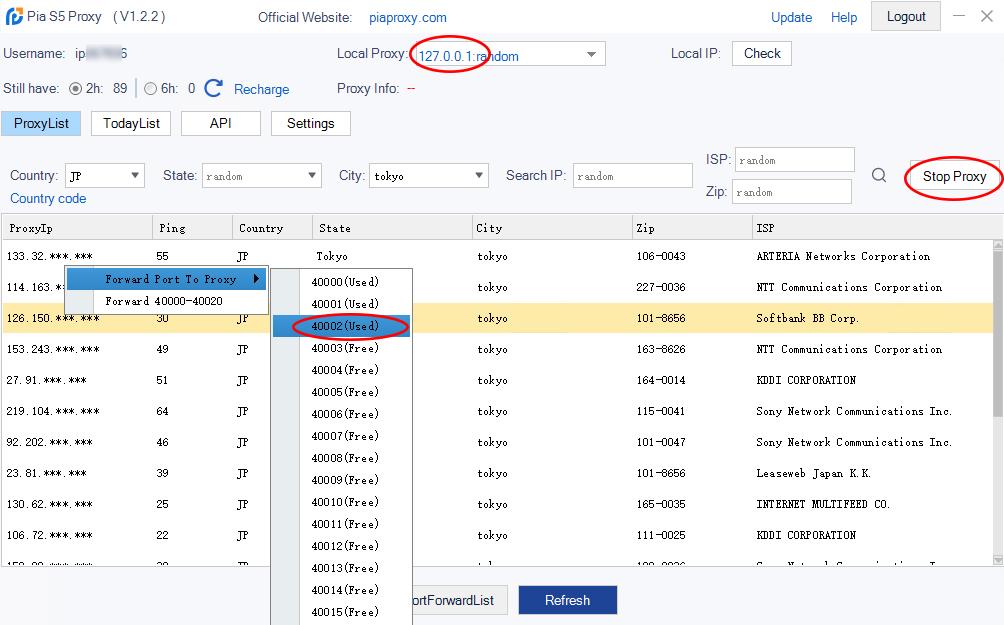Switch to the TodayList tab
Image resolution: width=1004 pixels, height=625 pixels.
(131, 123)
